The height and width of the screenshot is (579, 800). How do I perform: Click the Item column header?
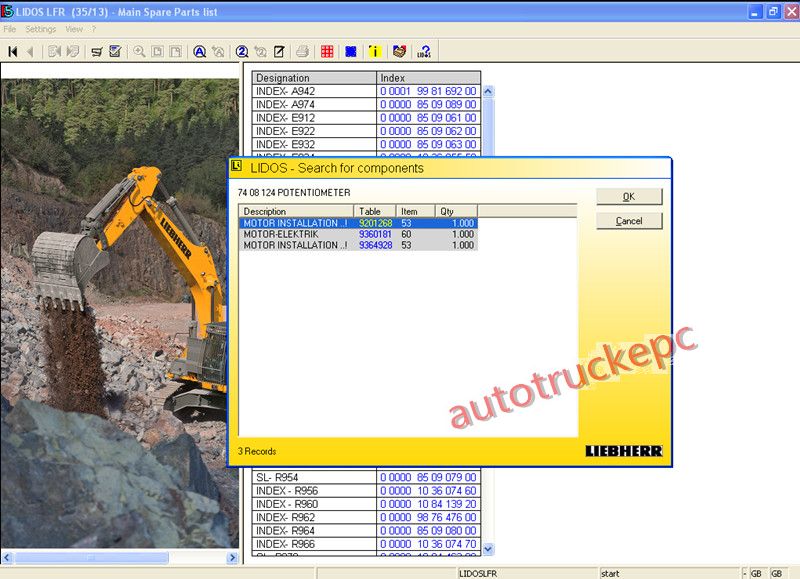point(415,211)
